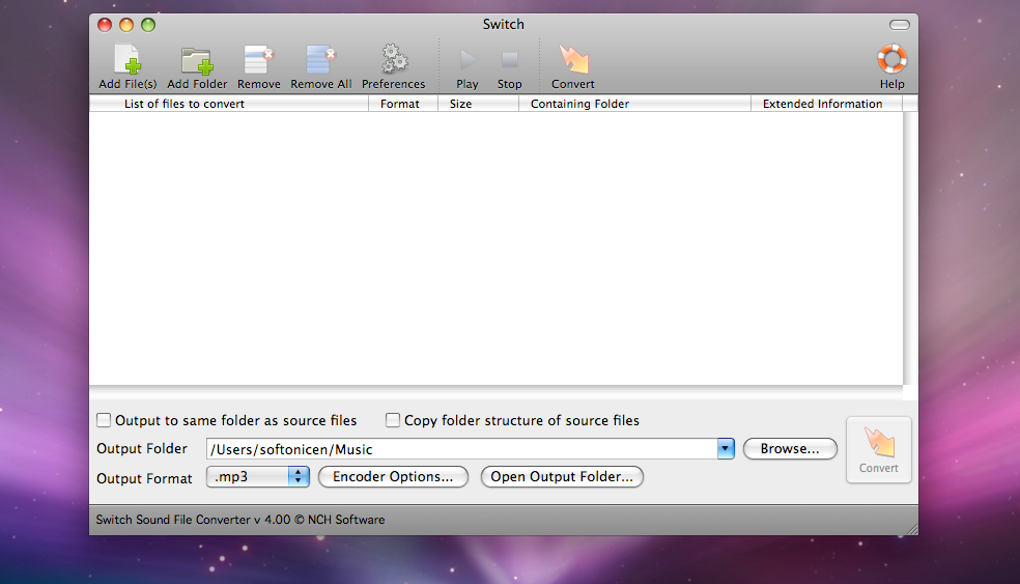Viewport: 1020px width, 584px height.
Task: Click the green zoom window button
Action: pyautogui.click(x=148, y=25)
